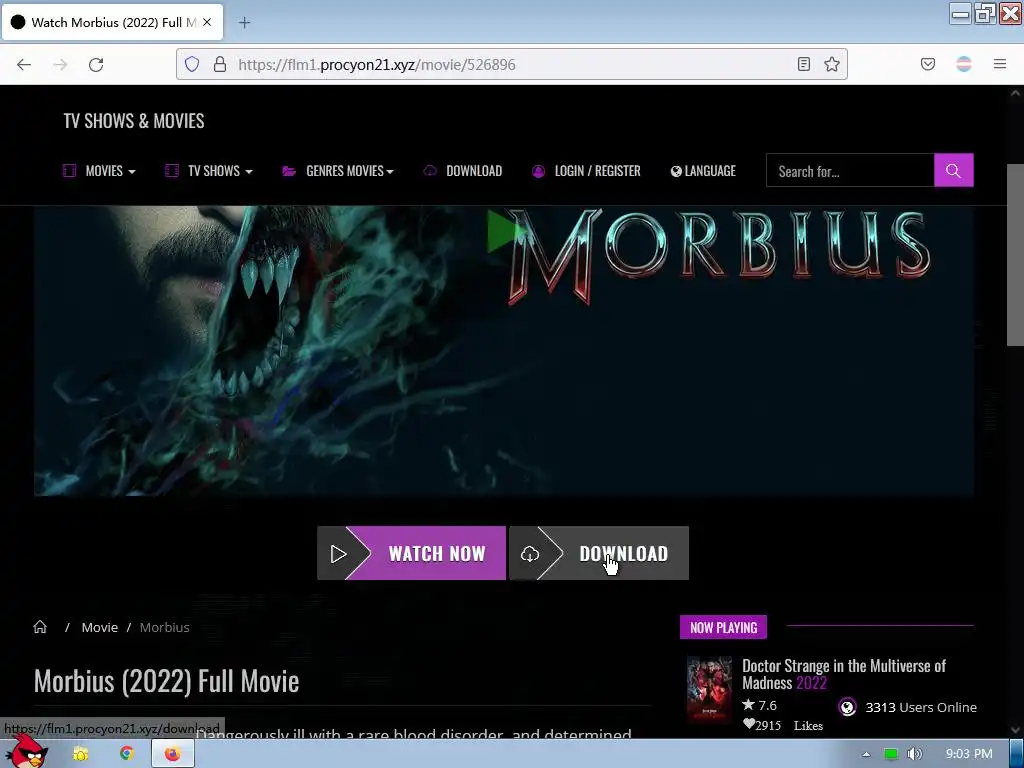
Task: Click the TV Shows & Movies site title
Action: click(134, 121)
